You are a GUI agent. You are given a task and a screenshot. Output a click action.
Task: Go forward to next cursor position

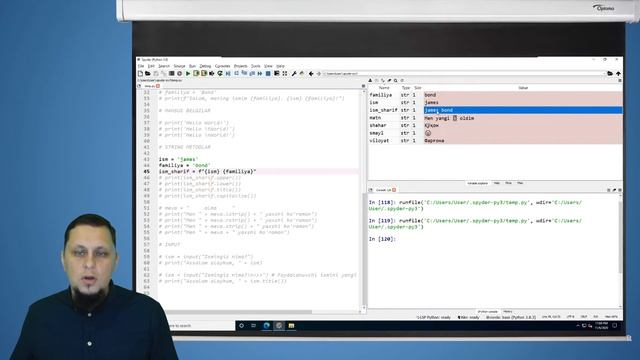pos(319,73)
